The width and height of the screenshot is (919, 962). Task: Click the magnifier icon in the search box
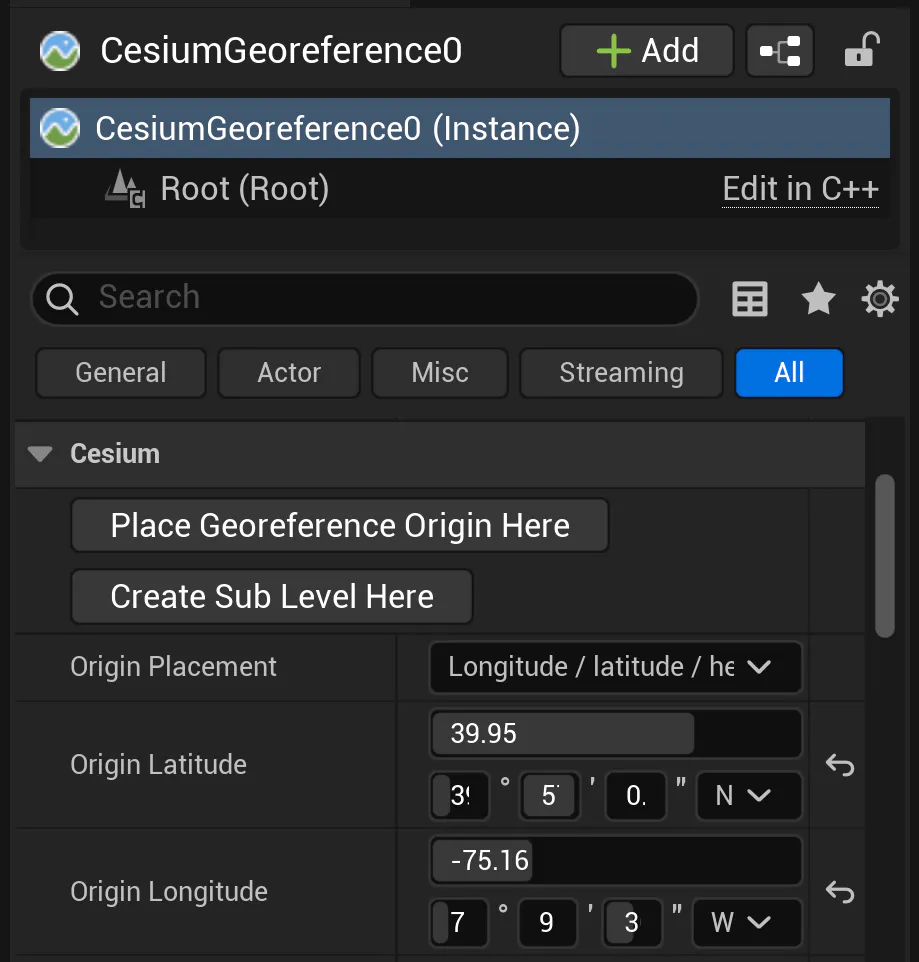[x=62, y=299]
